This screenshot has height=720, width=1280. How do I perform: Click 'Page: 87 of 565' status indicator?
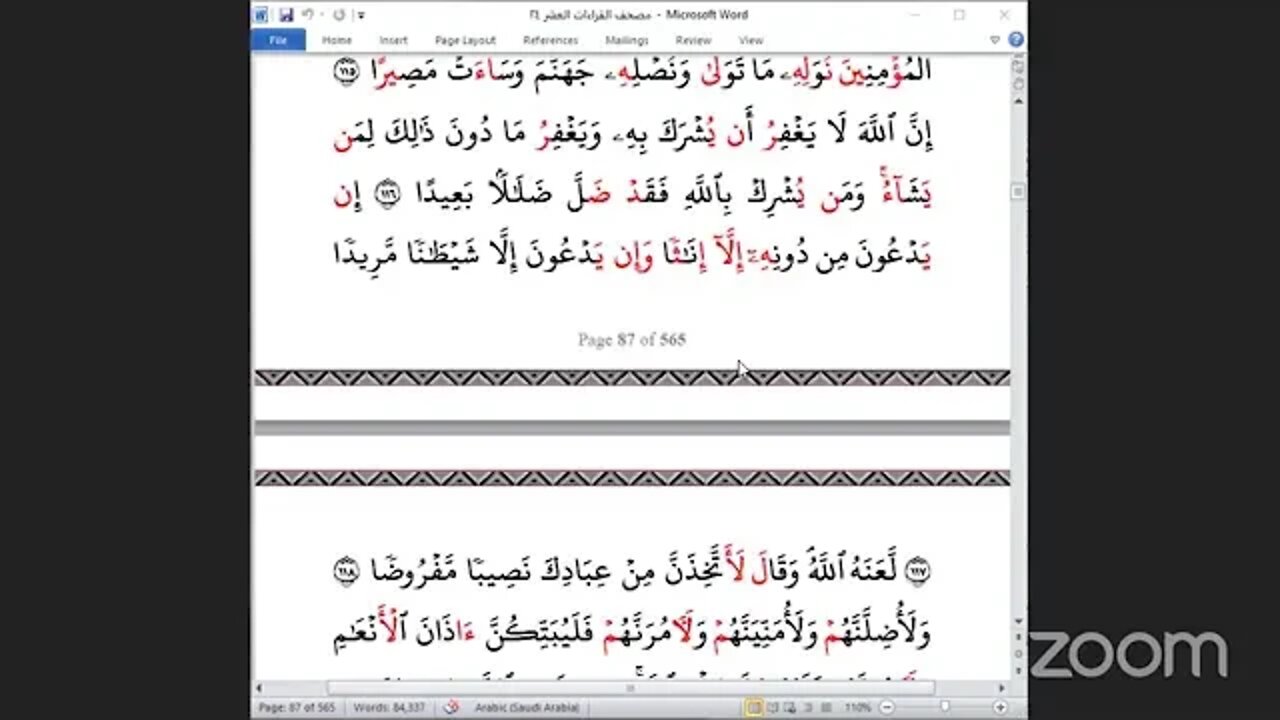pos(299,708)
